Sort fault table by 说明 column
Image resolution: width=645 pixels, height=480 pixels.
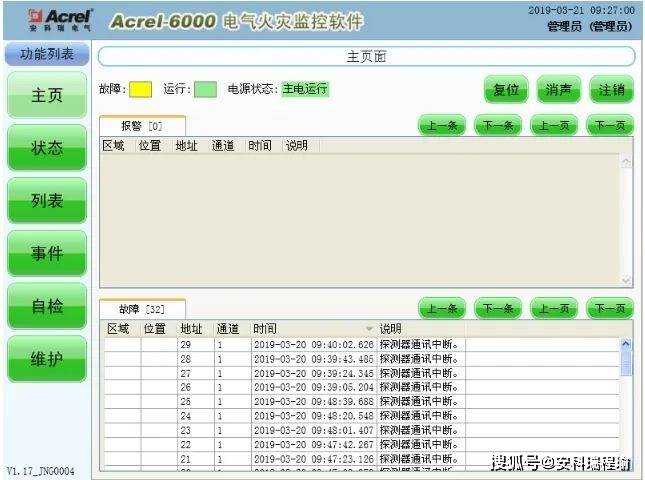420,329
